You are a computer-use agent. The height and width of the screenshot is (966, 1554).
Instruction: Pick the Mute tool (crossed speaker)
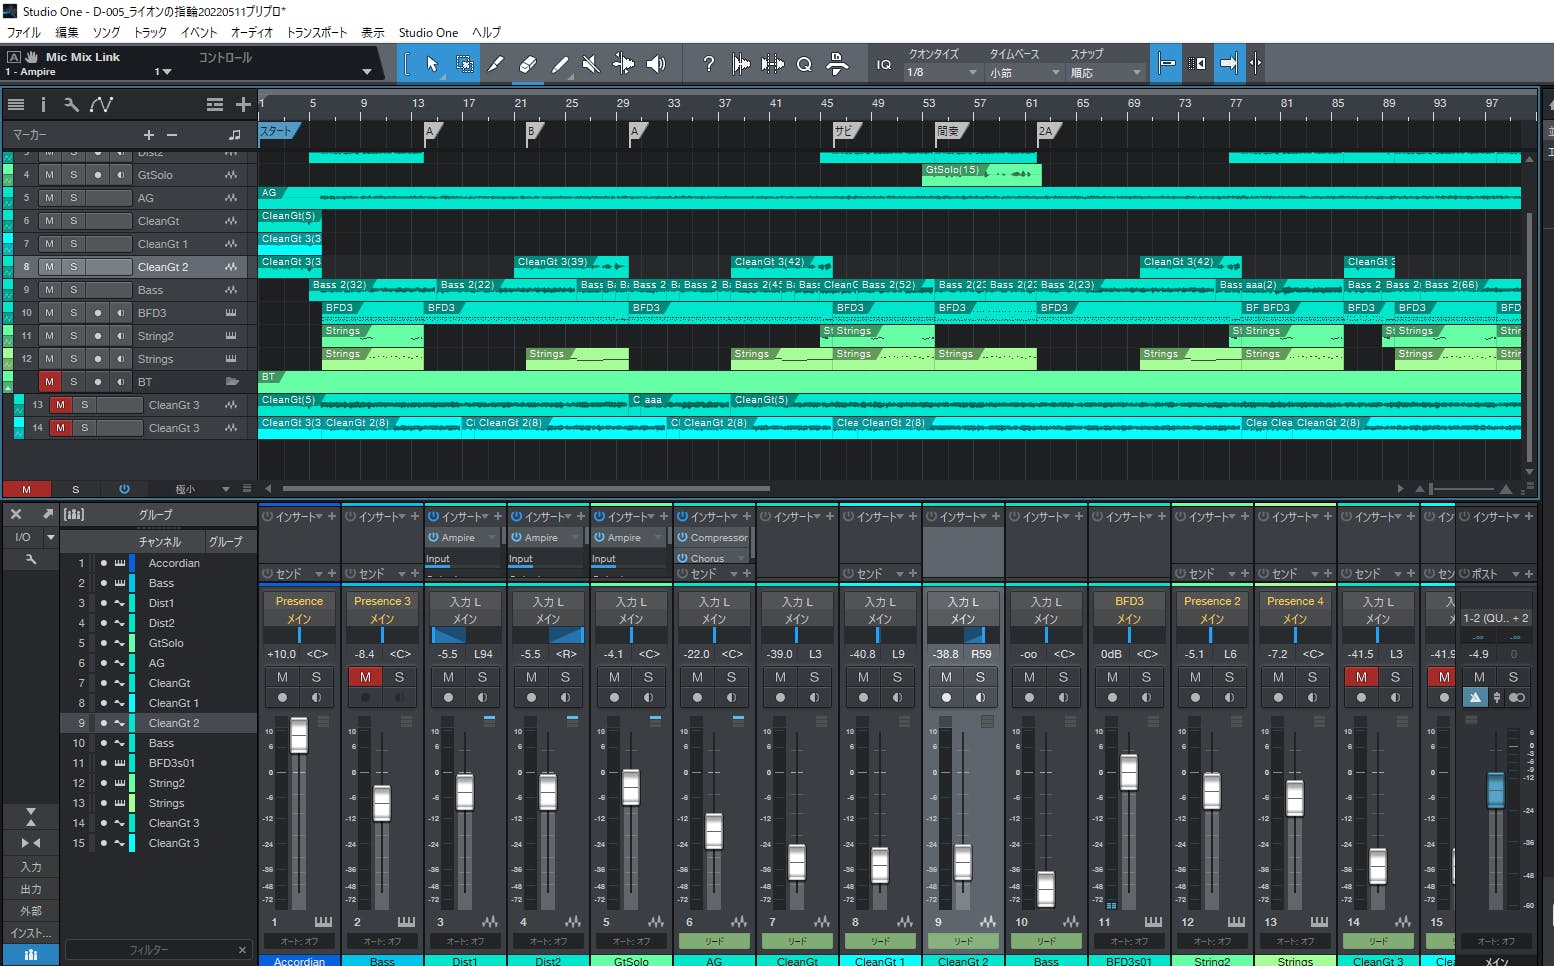point(591,64)
